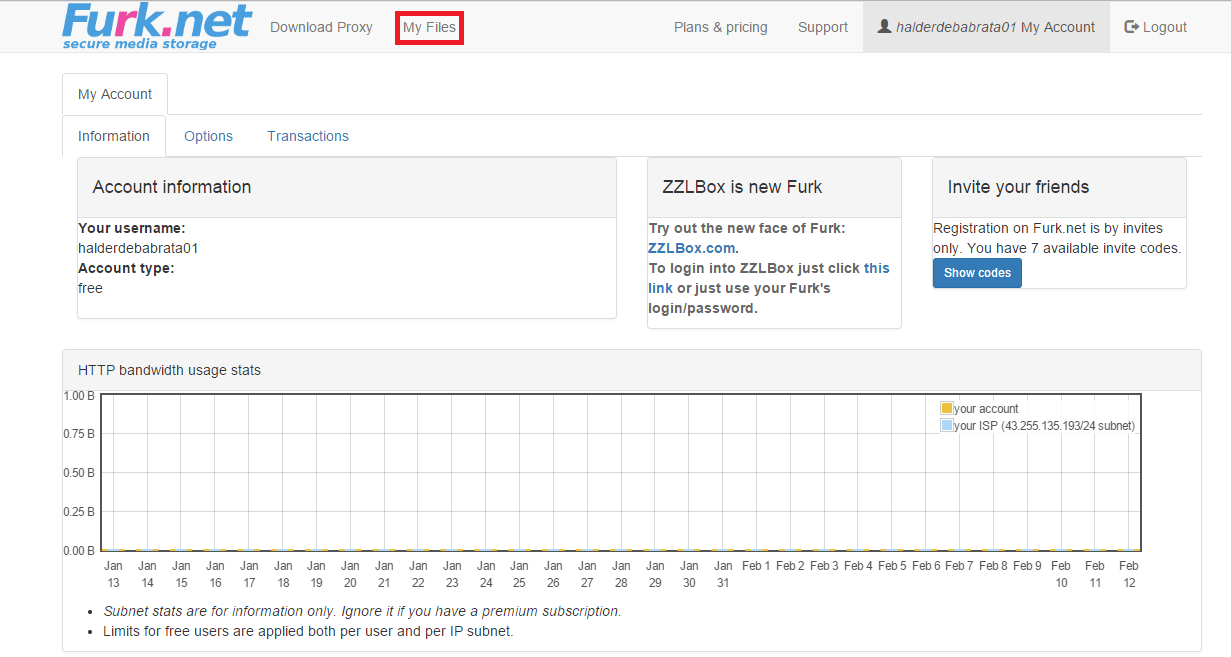Click the Feb 1 date label
This screenshot has height=657, width=1231.
point(756,566)
